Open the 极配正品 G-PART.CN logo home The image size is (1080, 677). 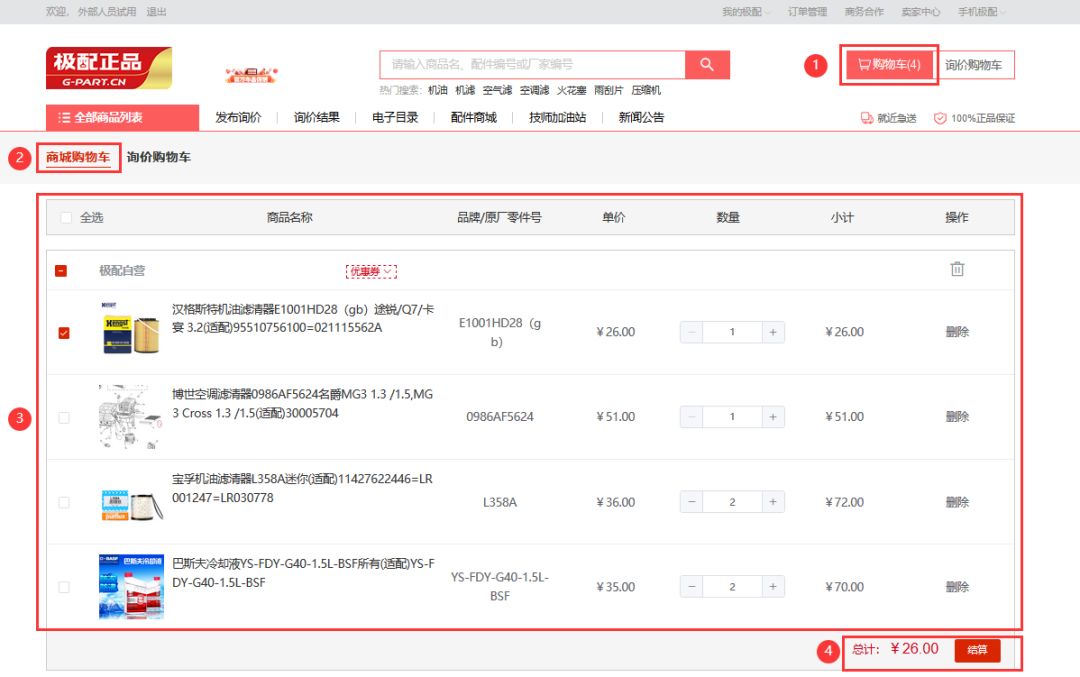[109, 68]
